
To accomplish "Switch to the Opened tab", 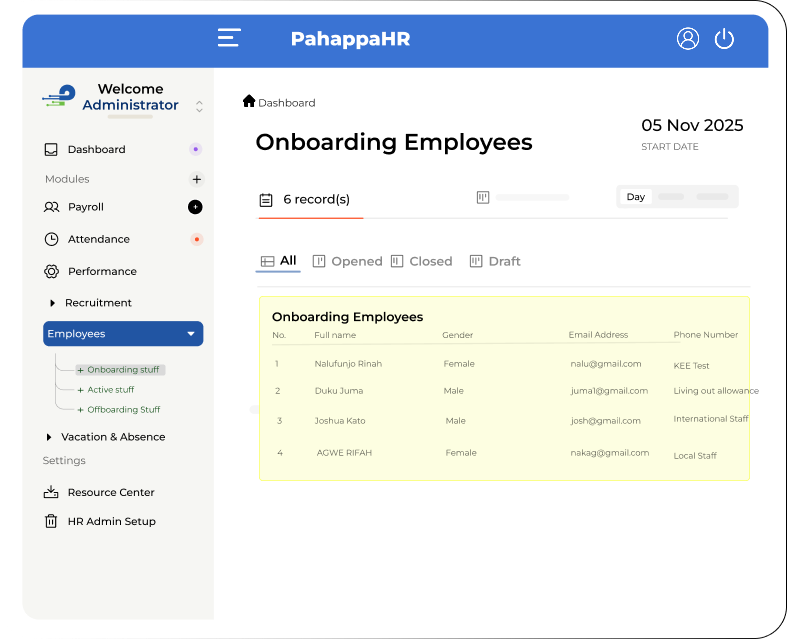I will click(347, 261).
